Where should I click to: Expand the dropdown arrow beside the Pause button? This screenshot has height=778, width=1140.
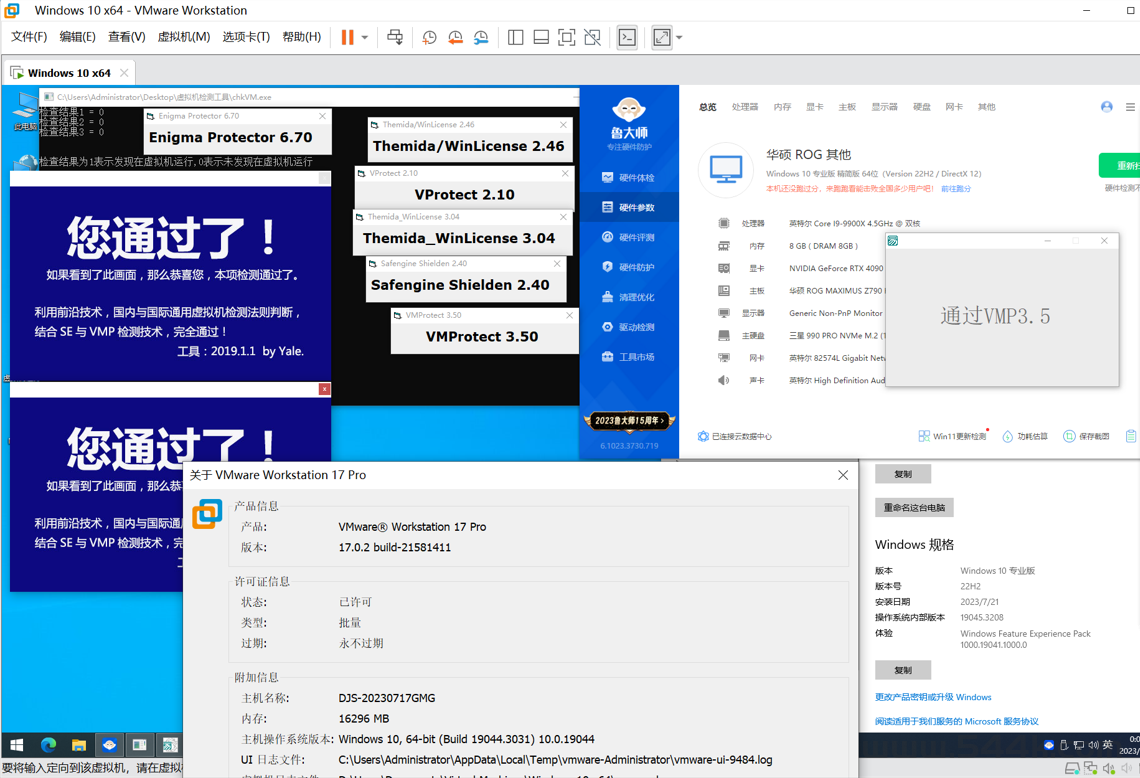coord(365,38)
